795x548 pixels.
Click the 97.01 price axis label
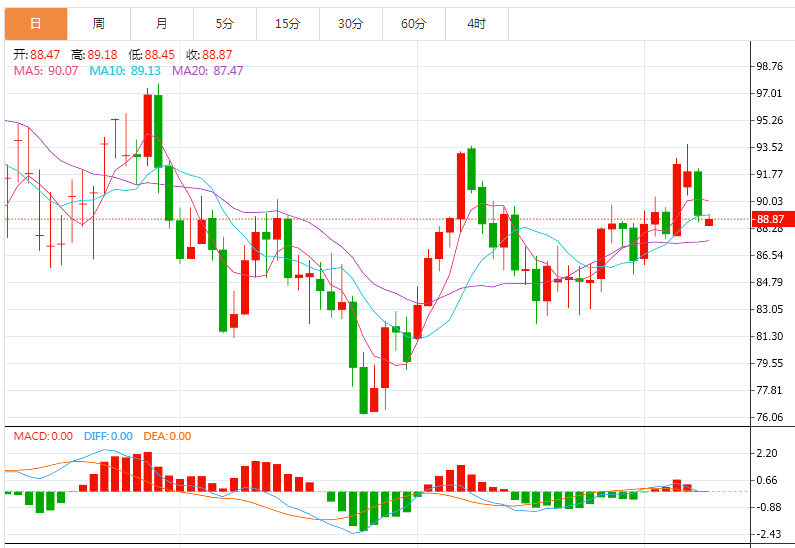coord(770,93)
